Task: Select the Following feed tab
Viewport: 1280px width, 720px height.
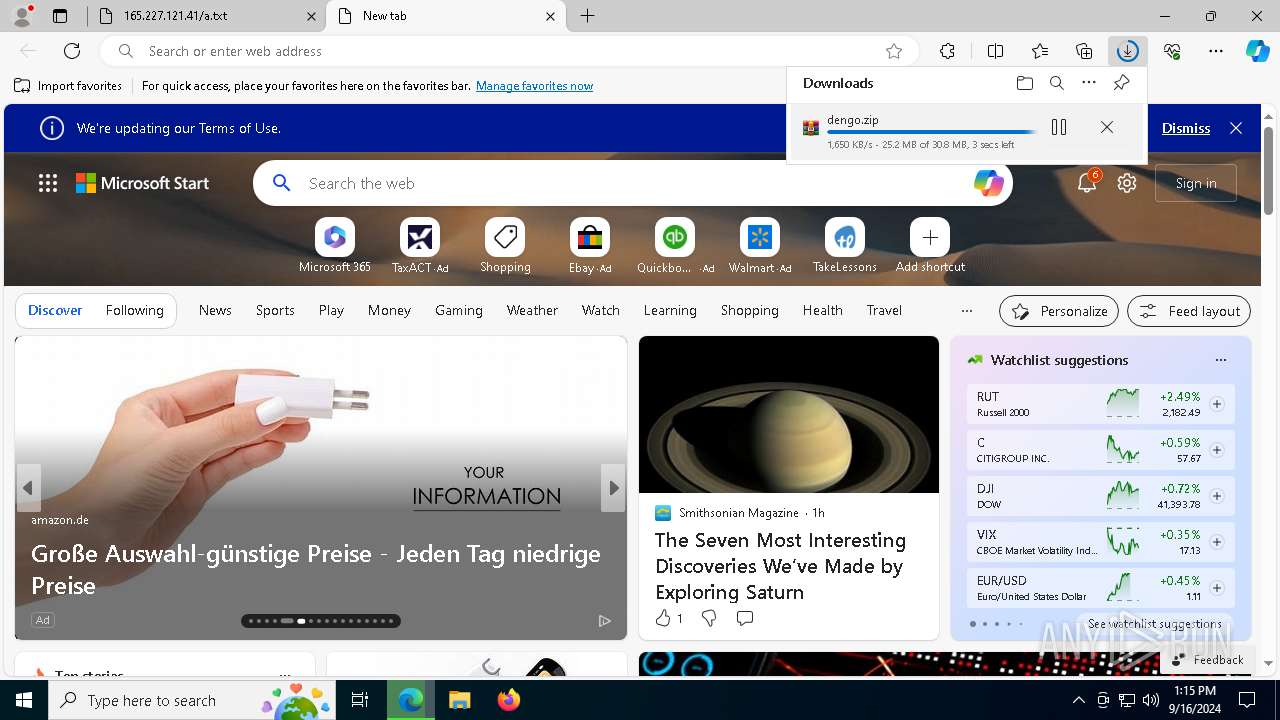Action: click(x=134, y=310)
